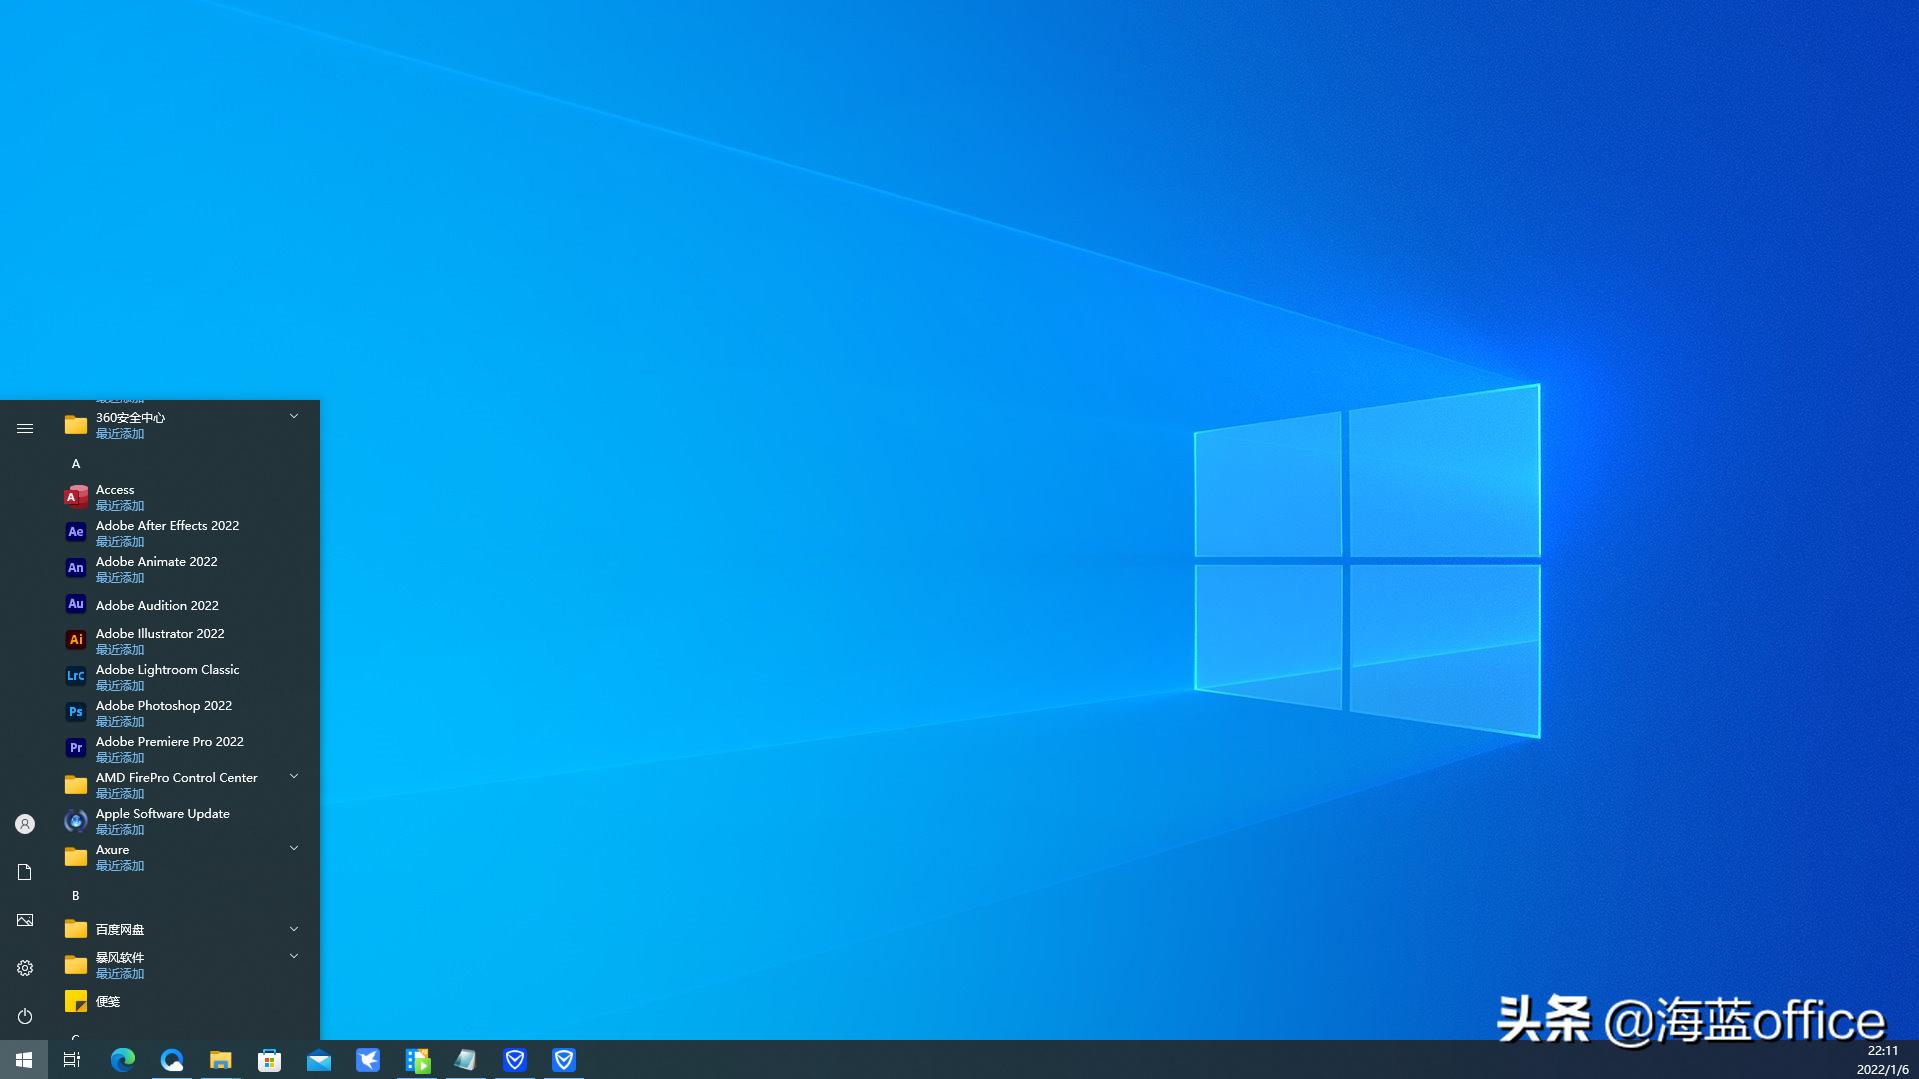Run Apple Software Update

click(162, 820)
